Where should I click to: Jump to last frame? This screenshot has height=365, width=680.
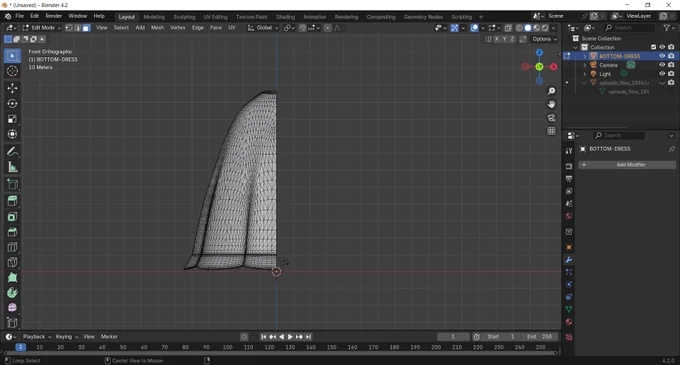[308, 337]
